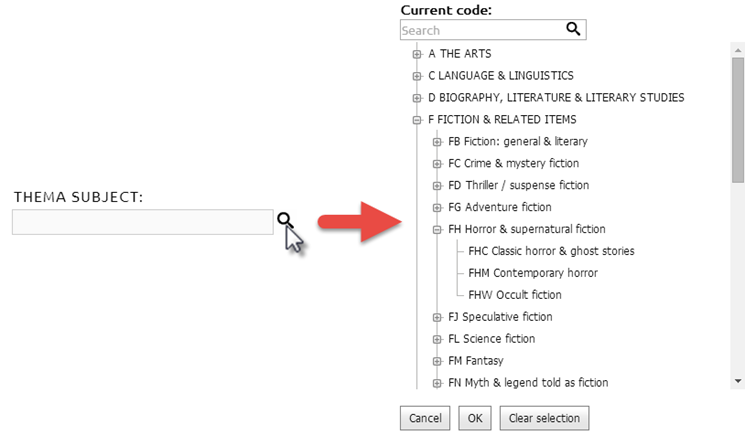Focus the Thema Subject input field
This screenshot has height=435, width=745.
tap(143, 222)
